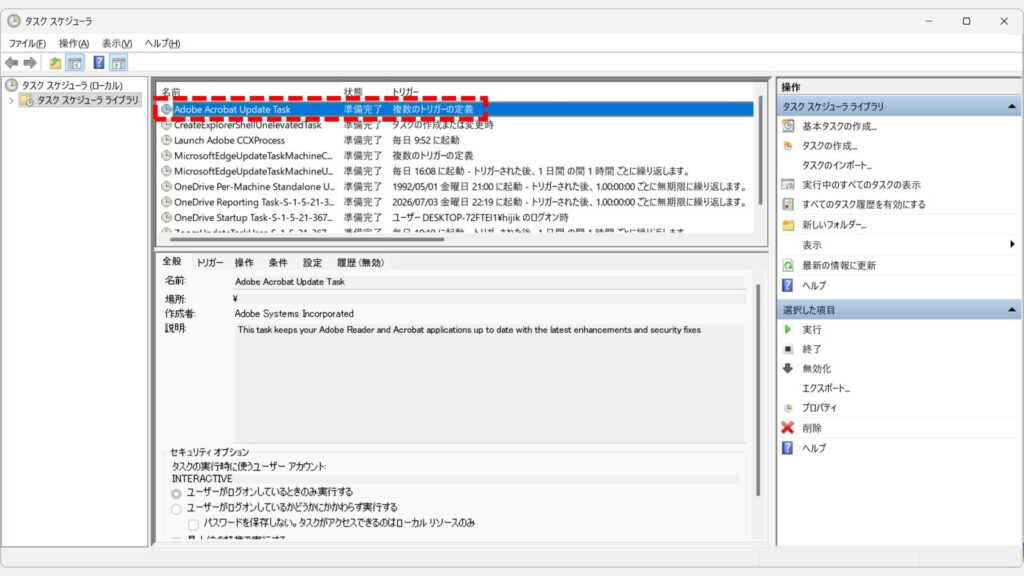Open the 操作(A) menu
Screen dimensions: 1024x576
74,43
